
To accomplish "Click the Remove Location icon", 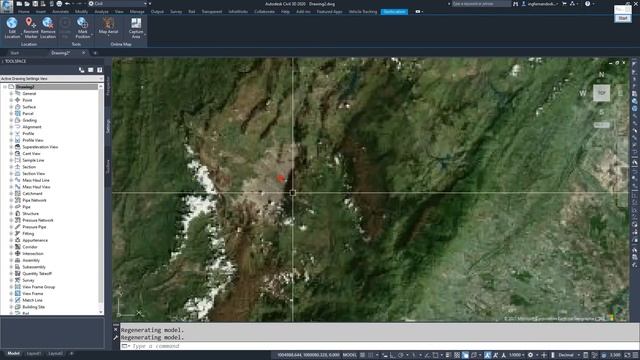I will pos(48,23).
